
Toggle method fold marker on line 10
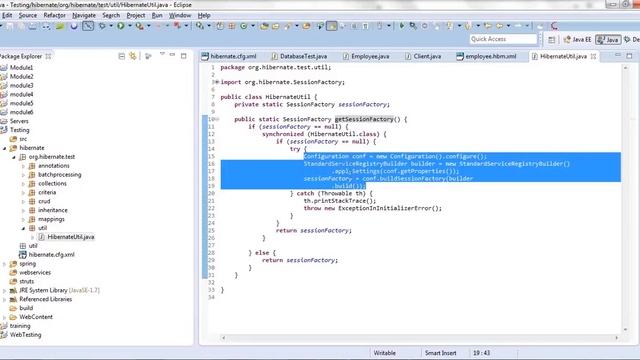(217, 119)
